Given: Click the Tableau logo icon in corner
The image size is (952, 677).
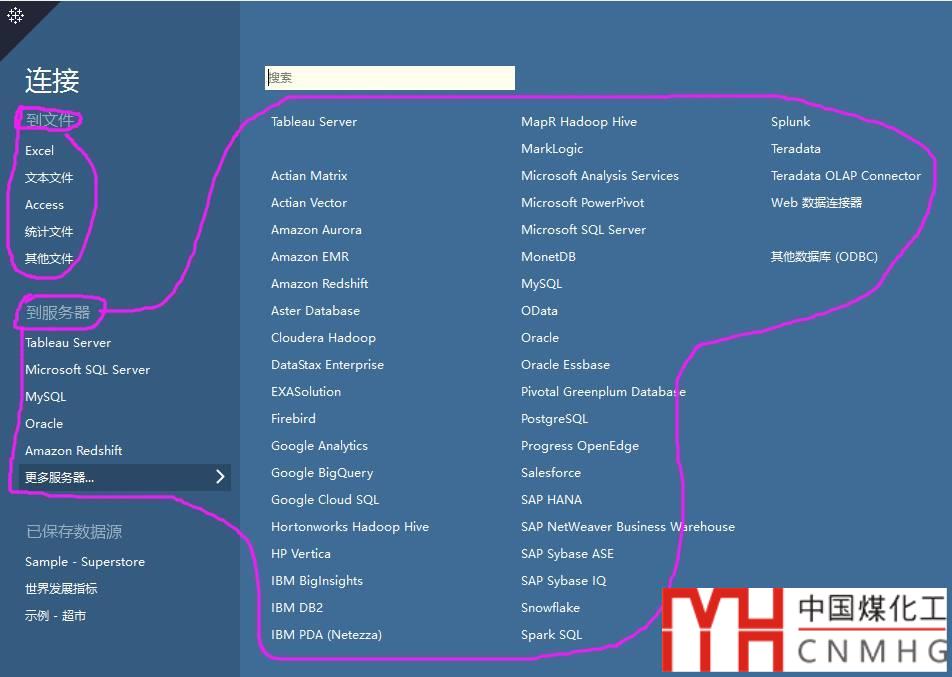Looking at the screenshot, I should [x=15, y=15].
